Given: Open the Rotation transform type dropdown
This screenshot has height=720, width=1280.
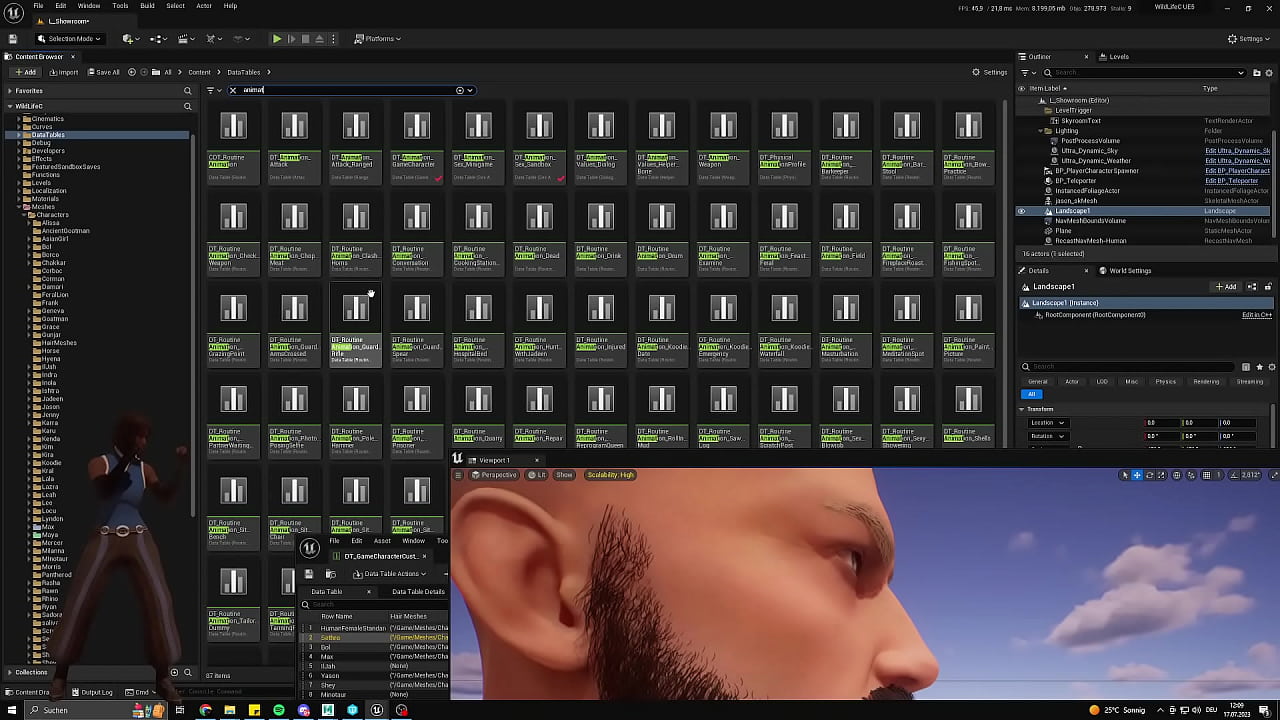Looking at the screenshot, I should point(1048,436).
